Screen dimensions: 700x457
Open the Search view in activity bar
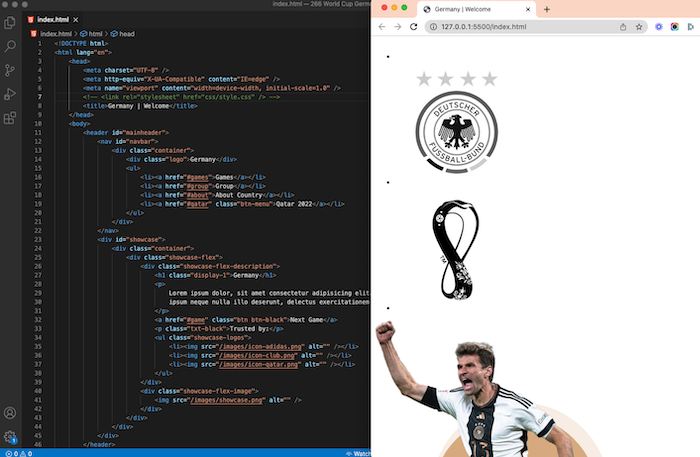tap(10, 46)
